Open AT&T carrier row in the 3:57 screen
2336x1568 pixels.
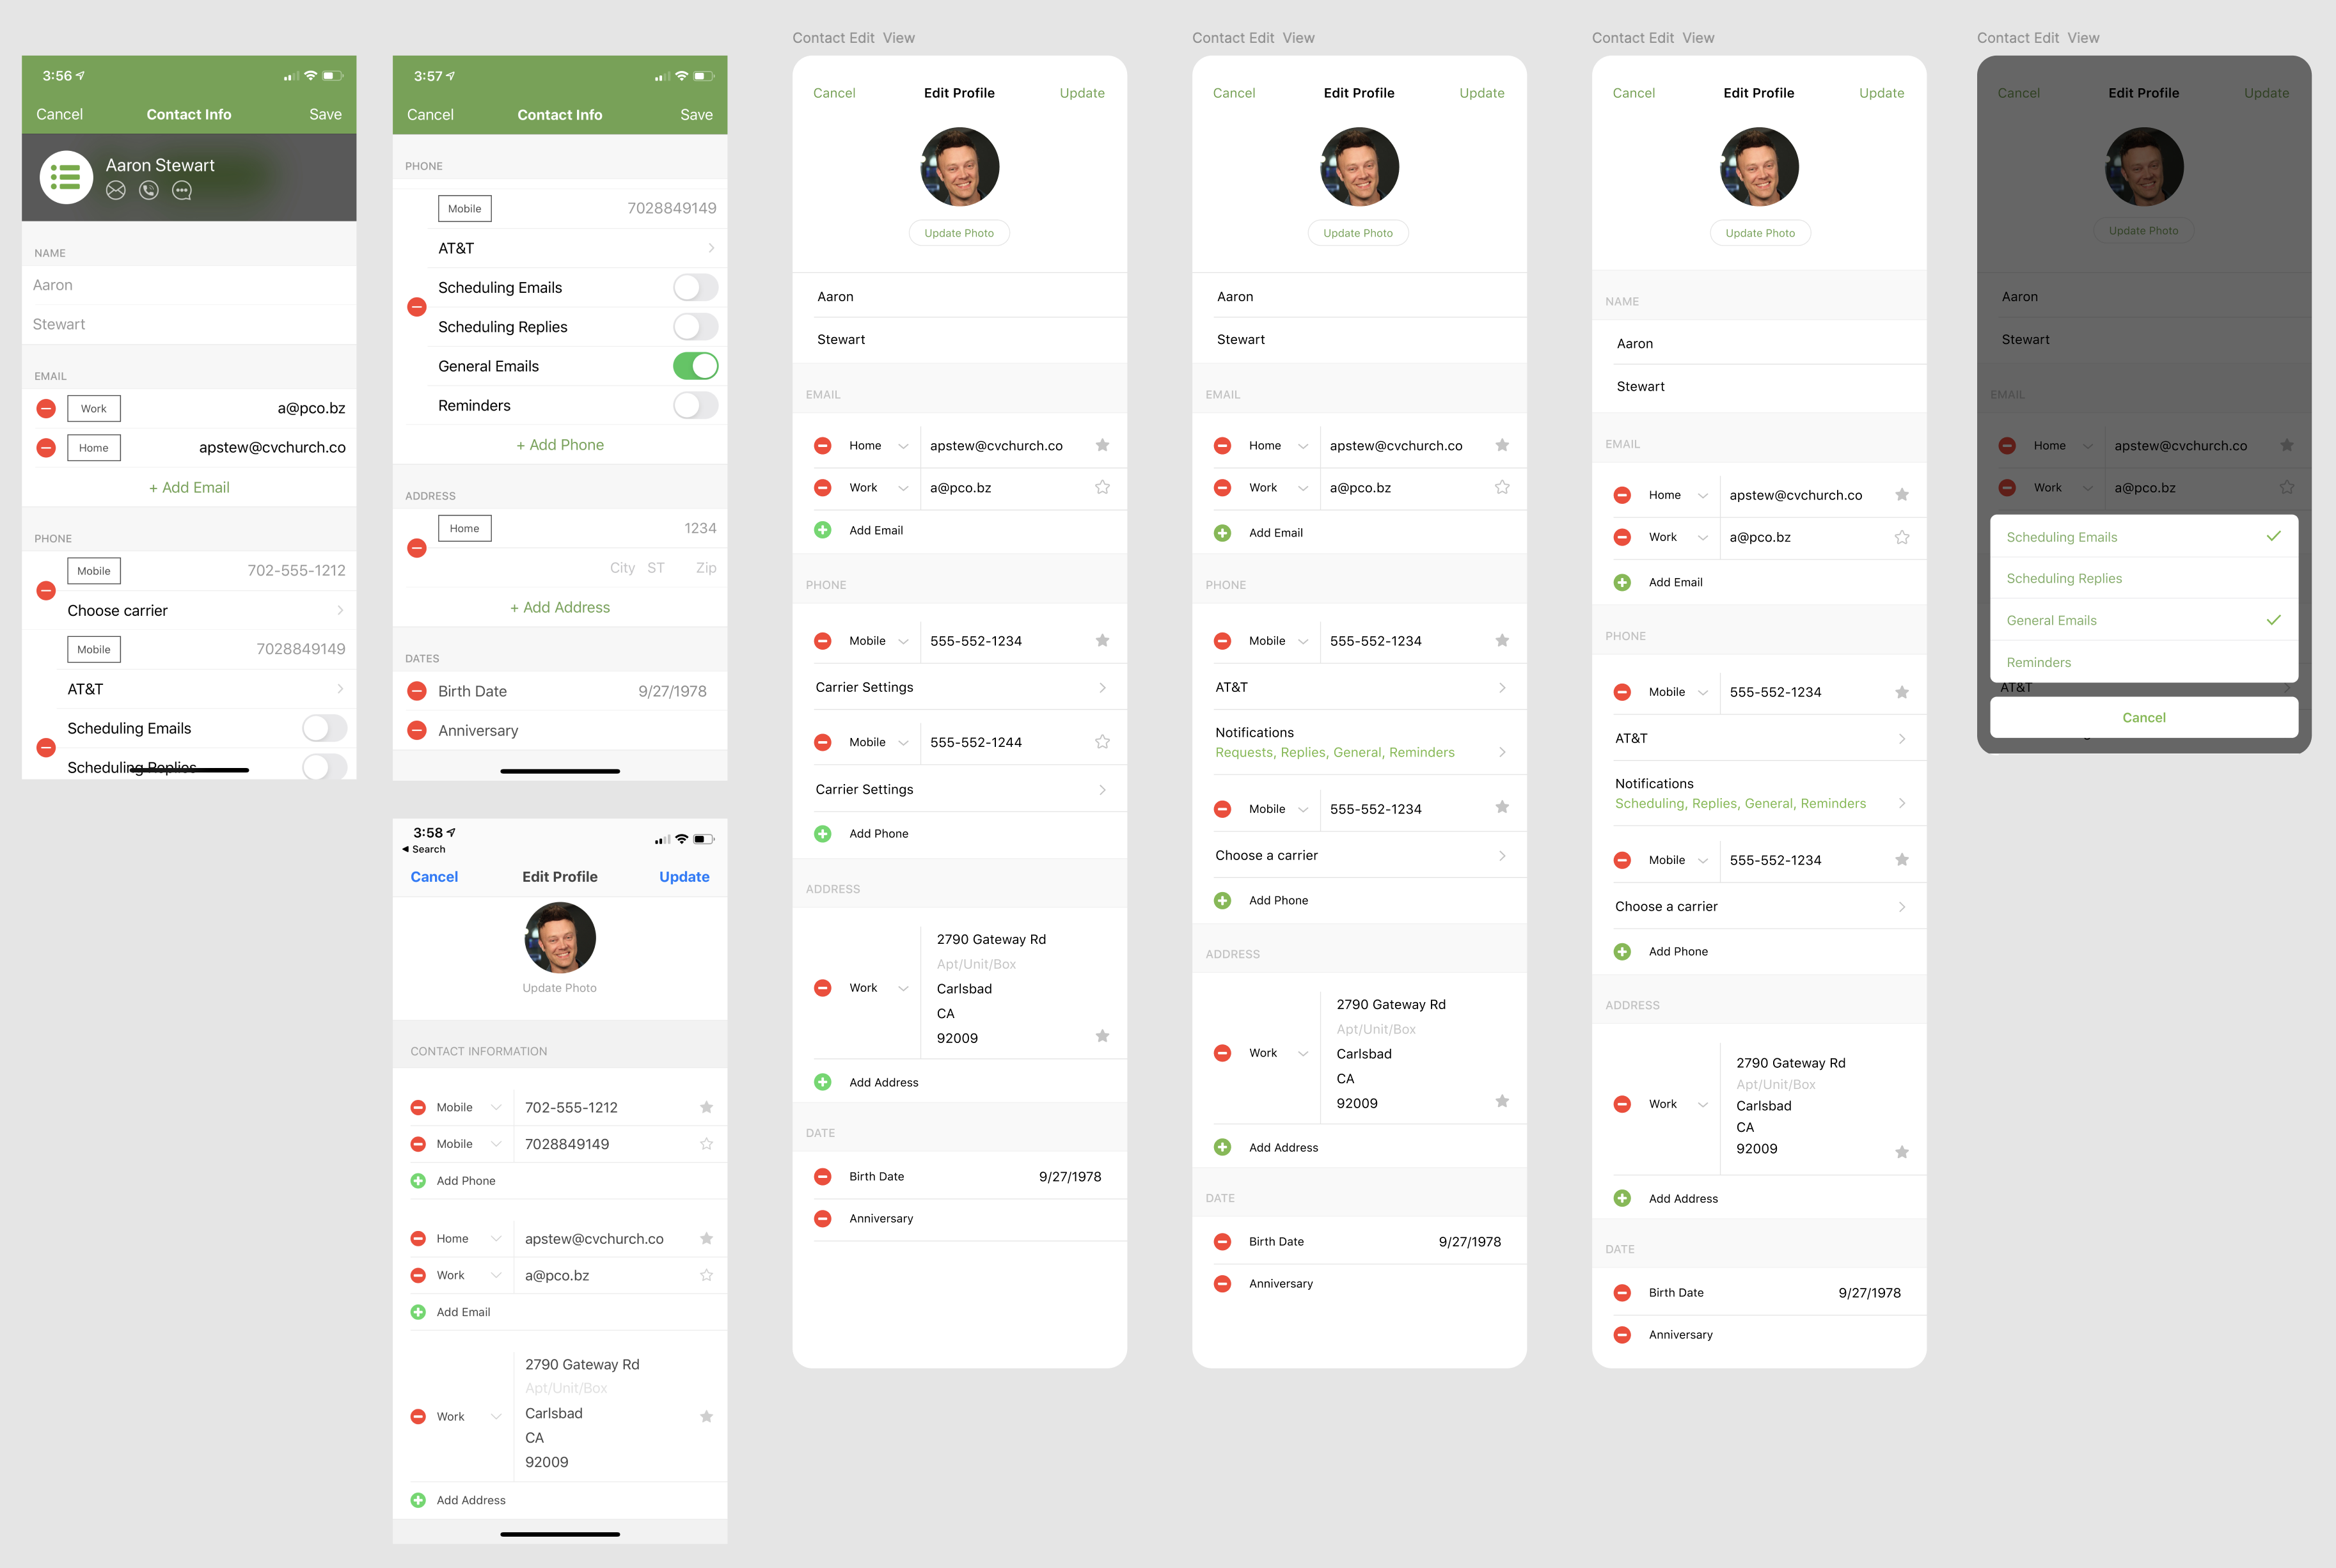coord(576,248)
